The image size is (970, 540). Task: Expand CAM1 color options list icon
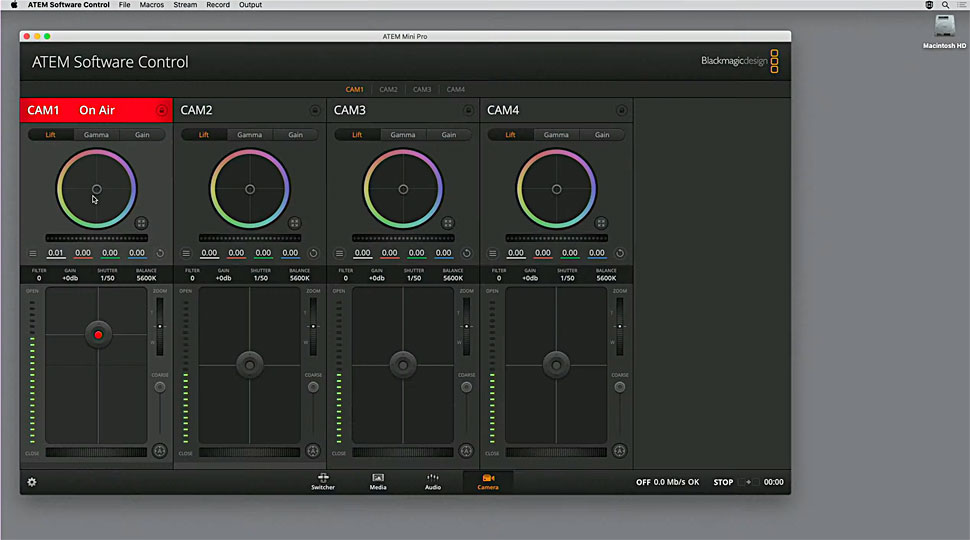[x=33, y=253]
